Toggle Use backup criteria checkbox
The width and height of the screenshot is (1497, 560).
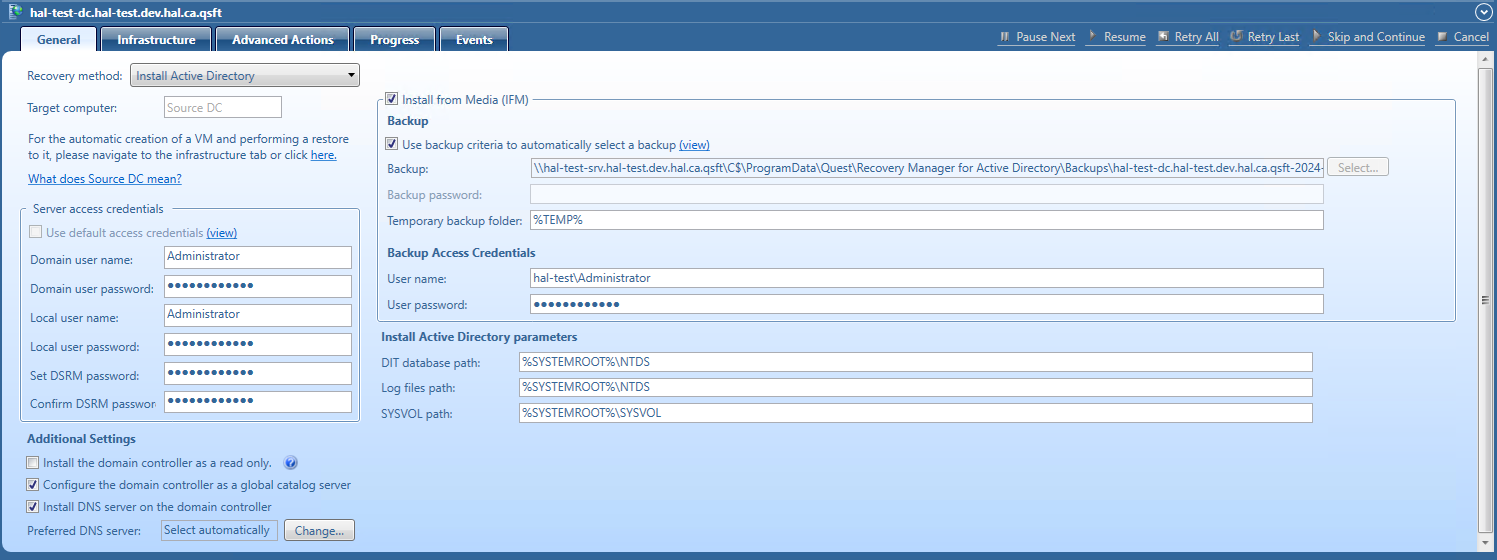coord(392,145)
